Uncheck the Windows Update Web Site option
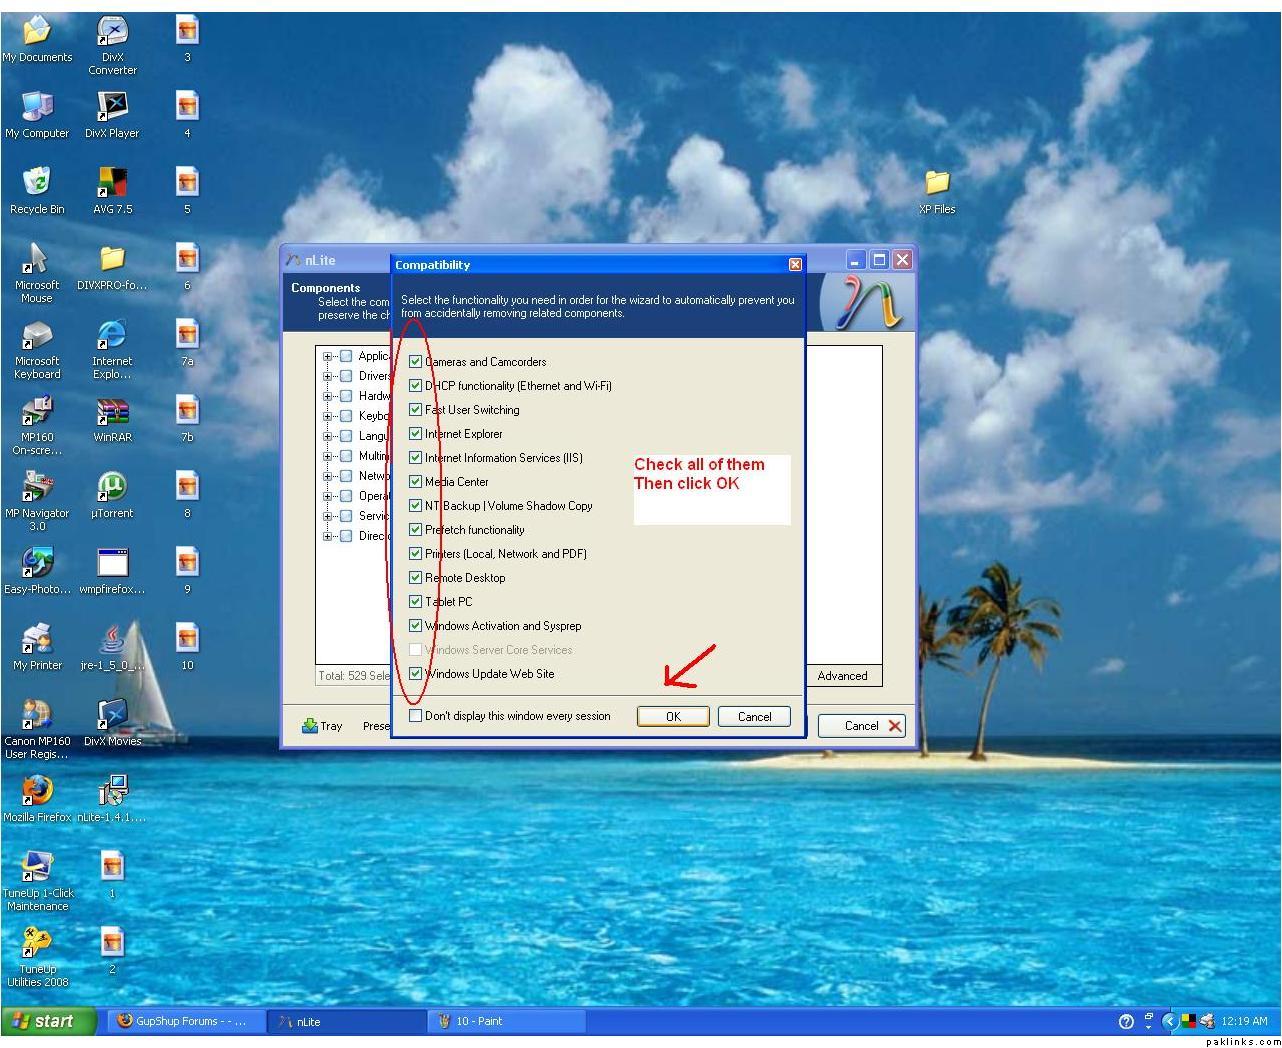The height and width of the screenshot is (1048, 1282). pos(416,674)
